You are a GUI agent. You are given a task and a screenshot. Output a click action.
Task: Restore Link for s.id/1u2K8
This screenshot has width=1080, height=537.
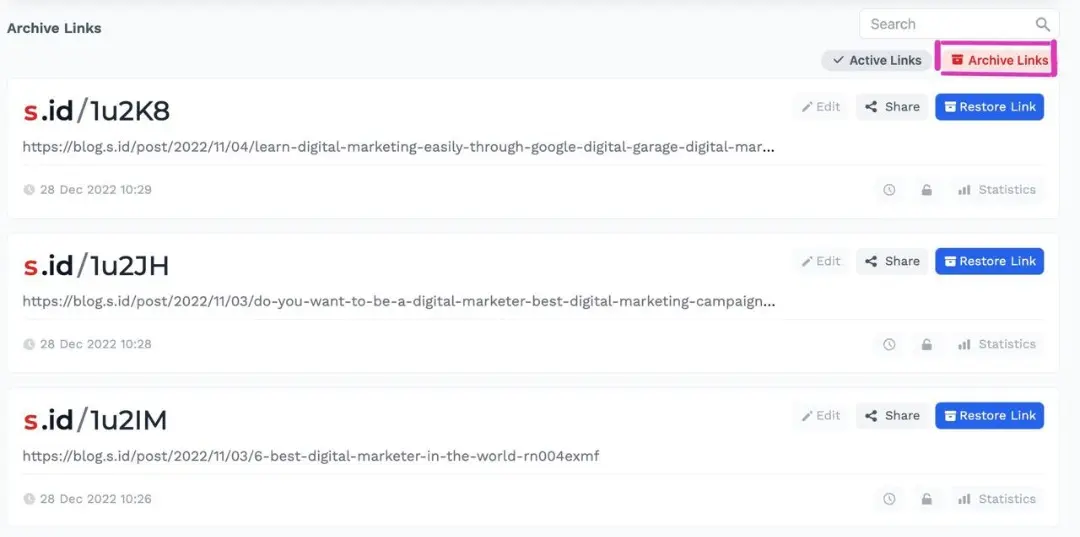989,107
